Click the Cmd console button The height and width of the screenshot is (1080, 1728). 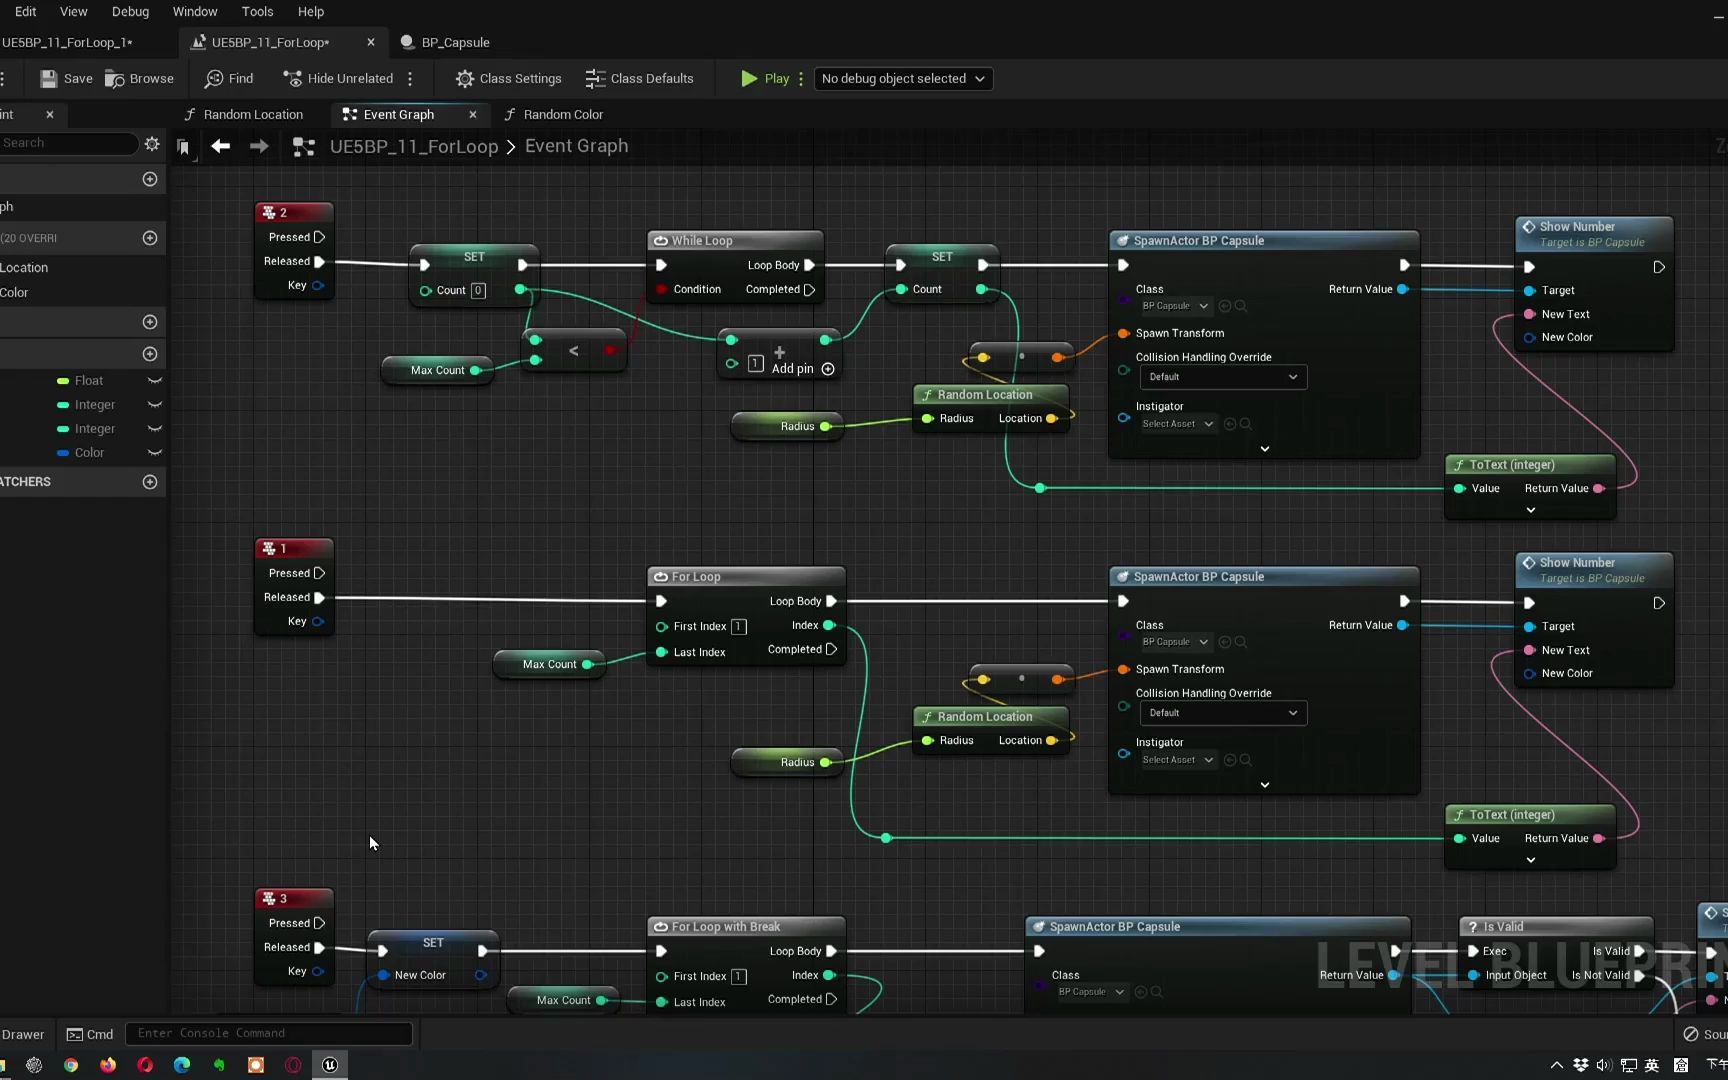click(x=90, y=1034)
